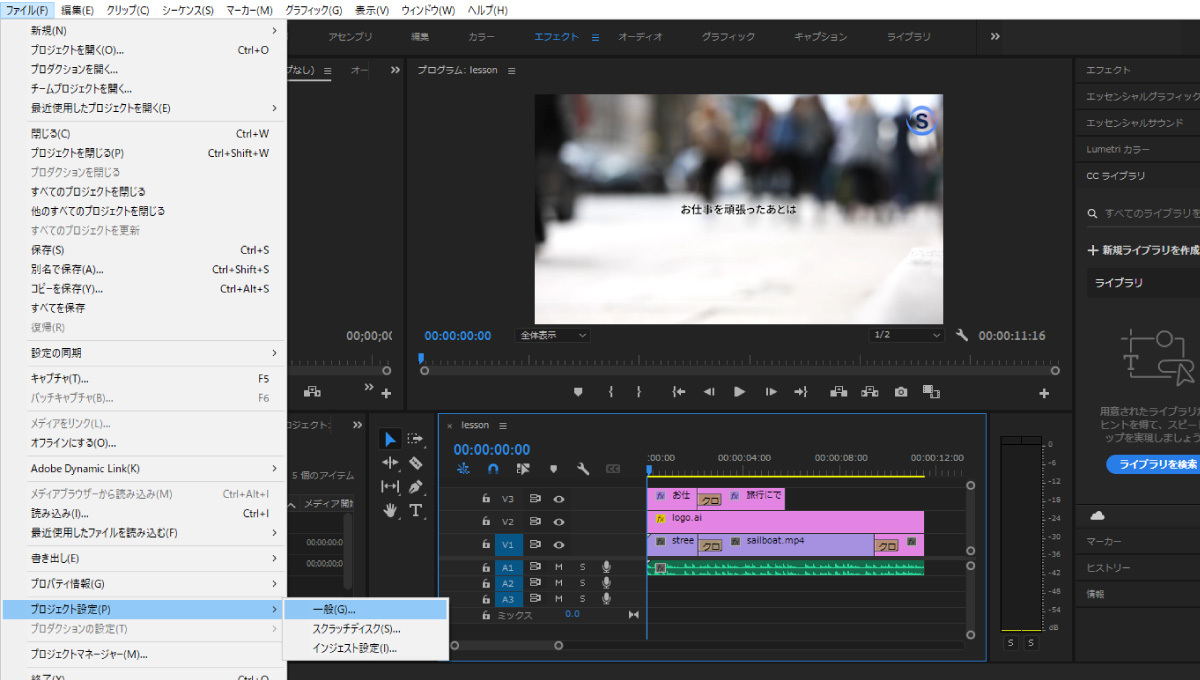Screen dimensions: 1200x680
Task: Expand Adobe Dynamic Link(K) submenu
Action: click(143, 468)
